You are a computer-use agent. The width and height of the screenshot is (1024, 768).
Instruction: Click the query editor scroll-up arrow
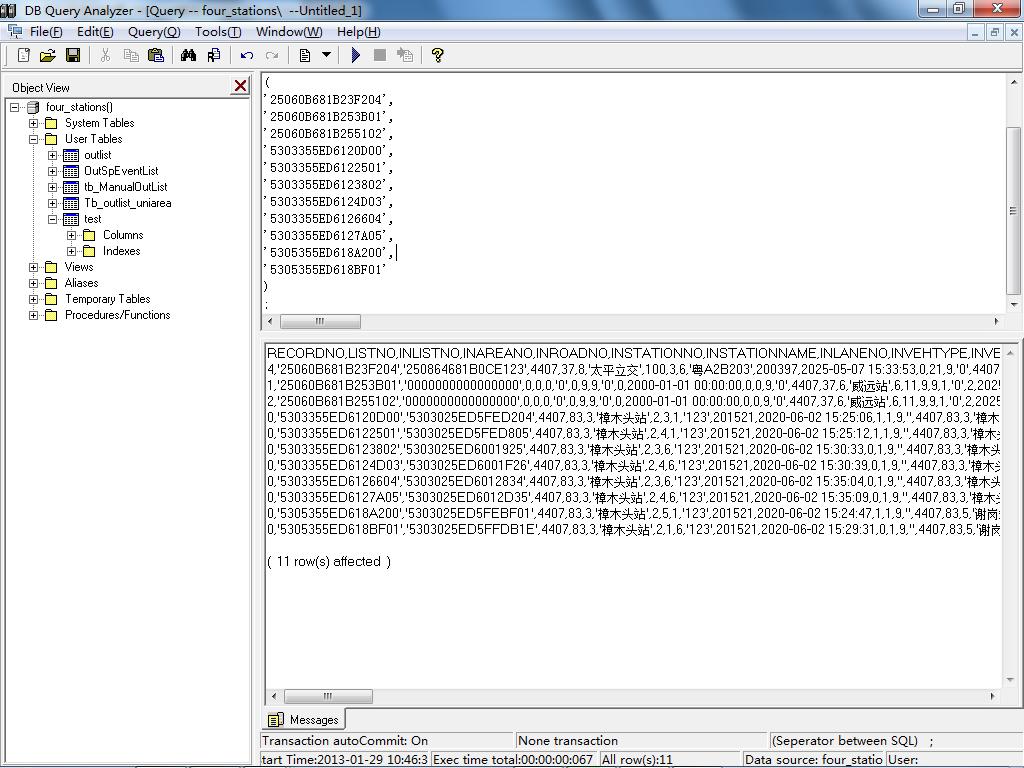point(1014,83)
